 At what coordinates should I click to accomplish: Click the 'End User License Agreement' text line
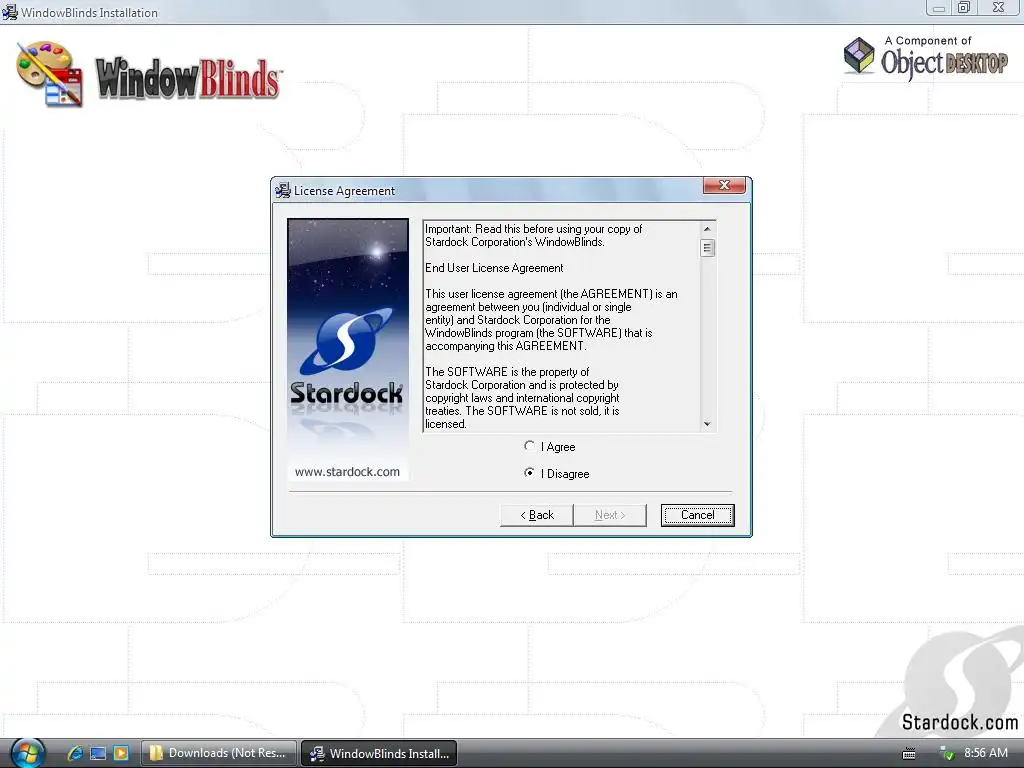pos(494,268)
